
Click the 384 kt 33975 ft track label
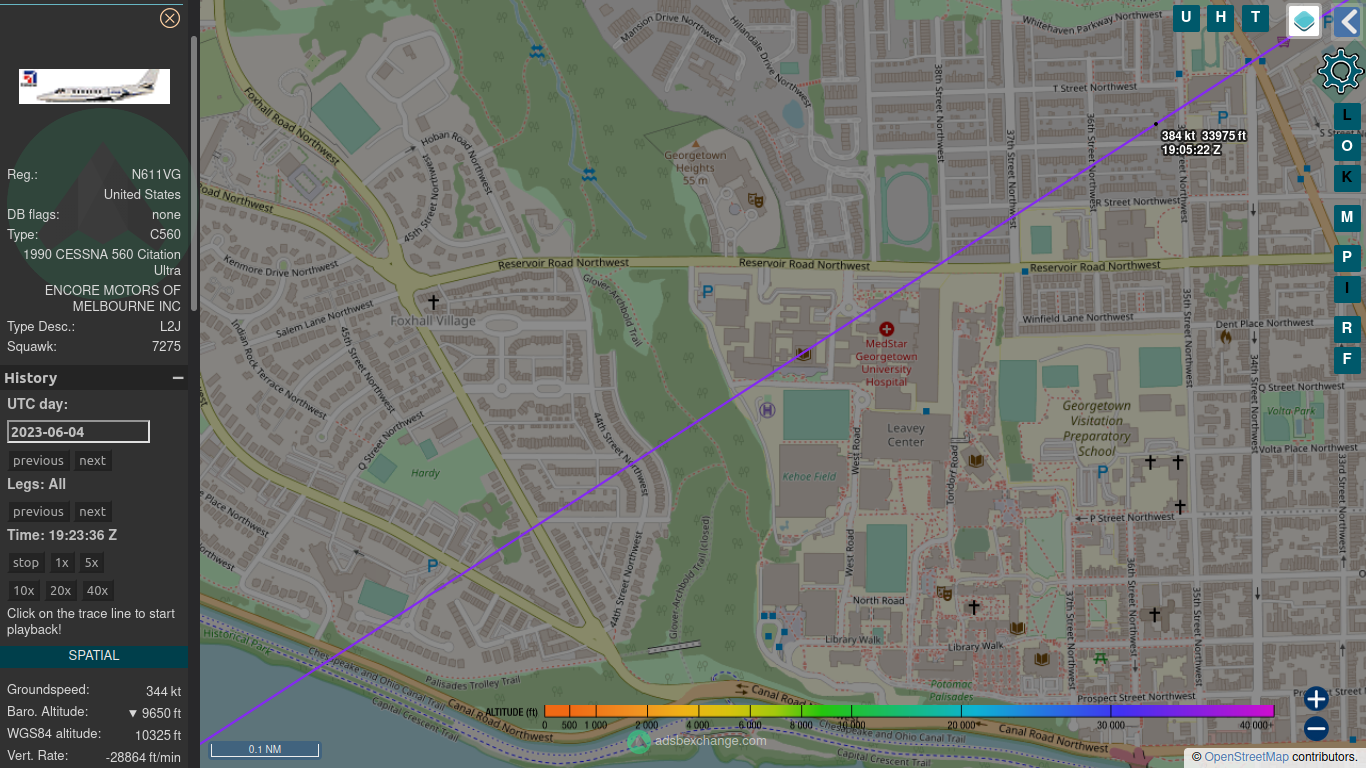coord(1204,142)
